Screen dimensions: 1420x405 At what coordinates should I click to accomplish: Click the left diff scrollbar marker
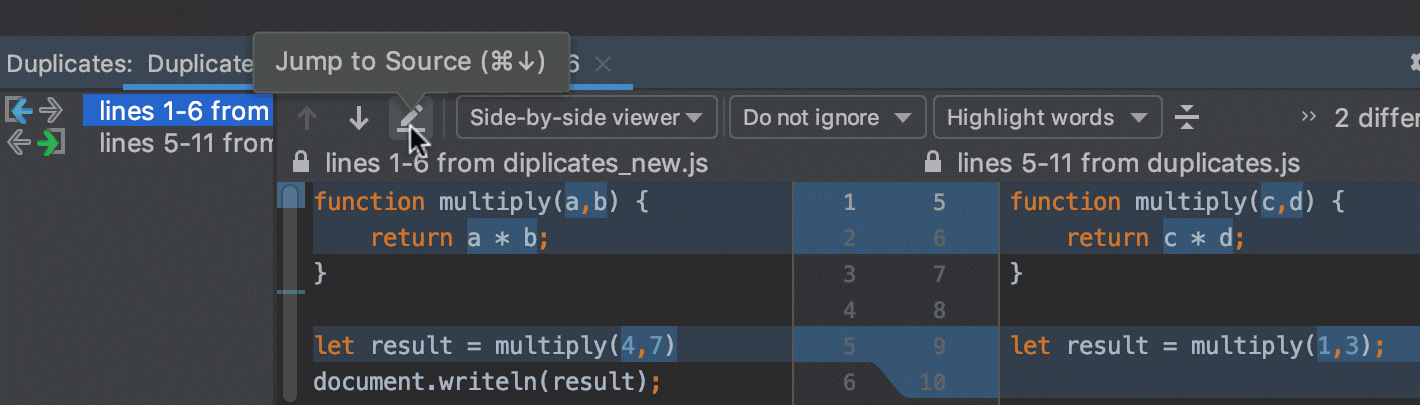click(x=290, y=195)
